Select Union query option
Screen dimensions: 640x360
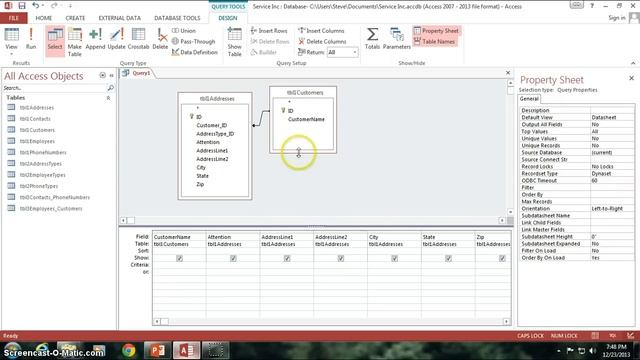pyautogui.click(x=184, y=31)
